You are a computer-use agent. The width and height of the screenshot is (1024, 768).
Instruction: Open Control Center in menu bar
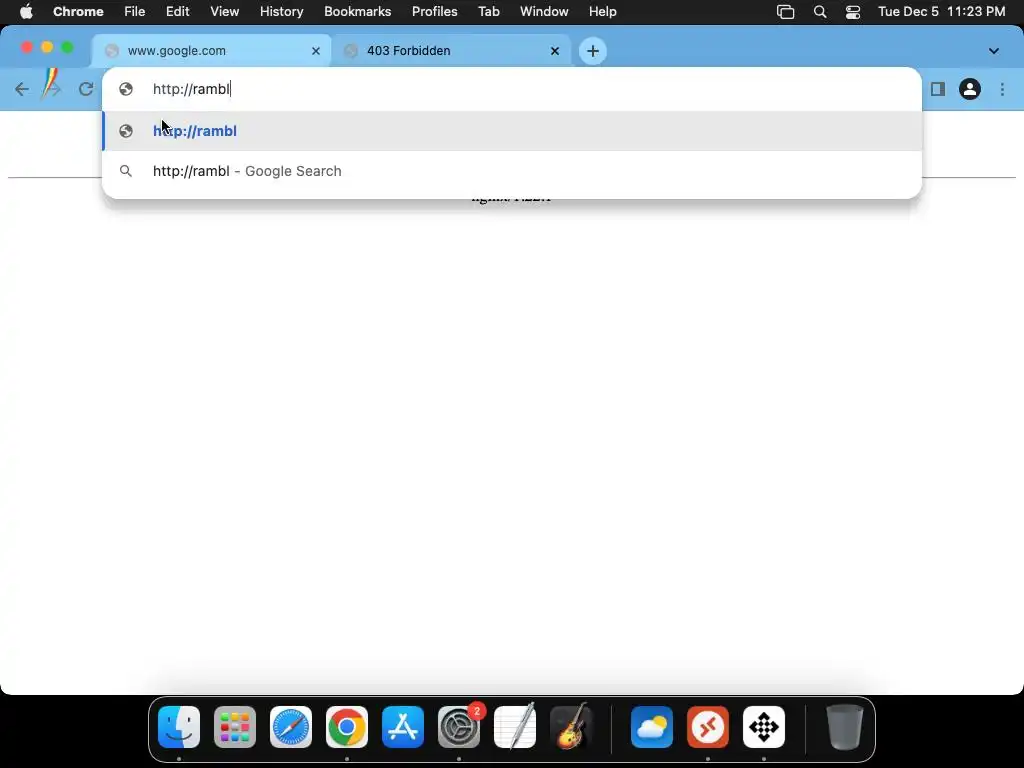[853, 12]
